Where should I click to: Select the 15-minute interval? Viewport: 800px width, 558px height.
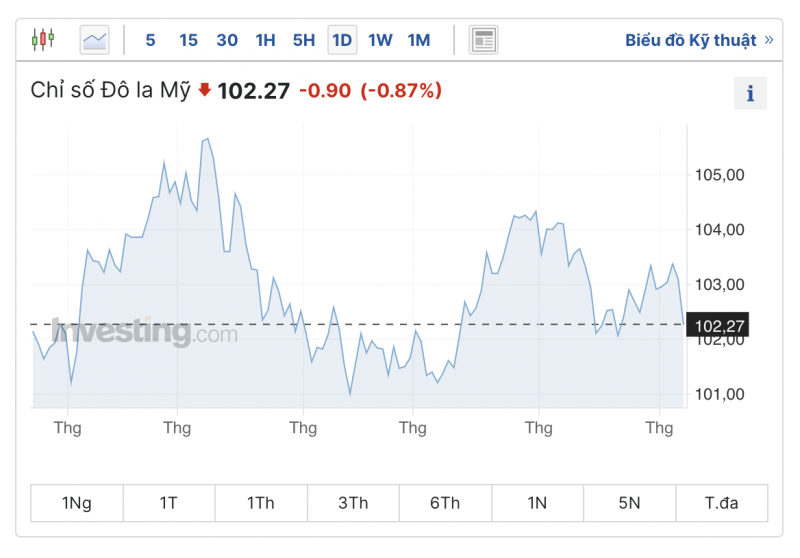[x=188, y=40]
